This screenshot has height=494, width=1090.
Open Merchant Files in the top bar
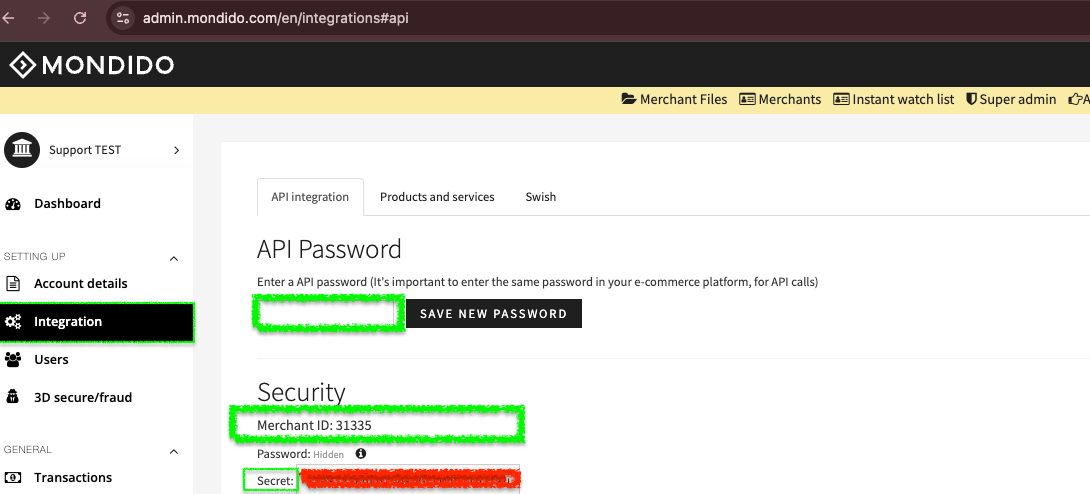(x=674, y=99)
